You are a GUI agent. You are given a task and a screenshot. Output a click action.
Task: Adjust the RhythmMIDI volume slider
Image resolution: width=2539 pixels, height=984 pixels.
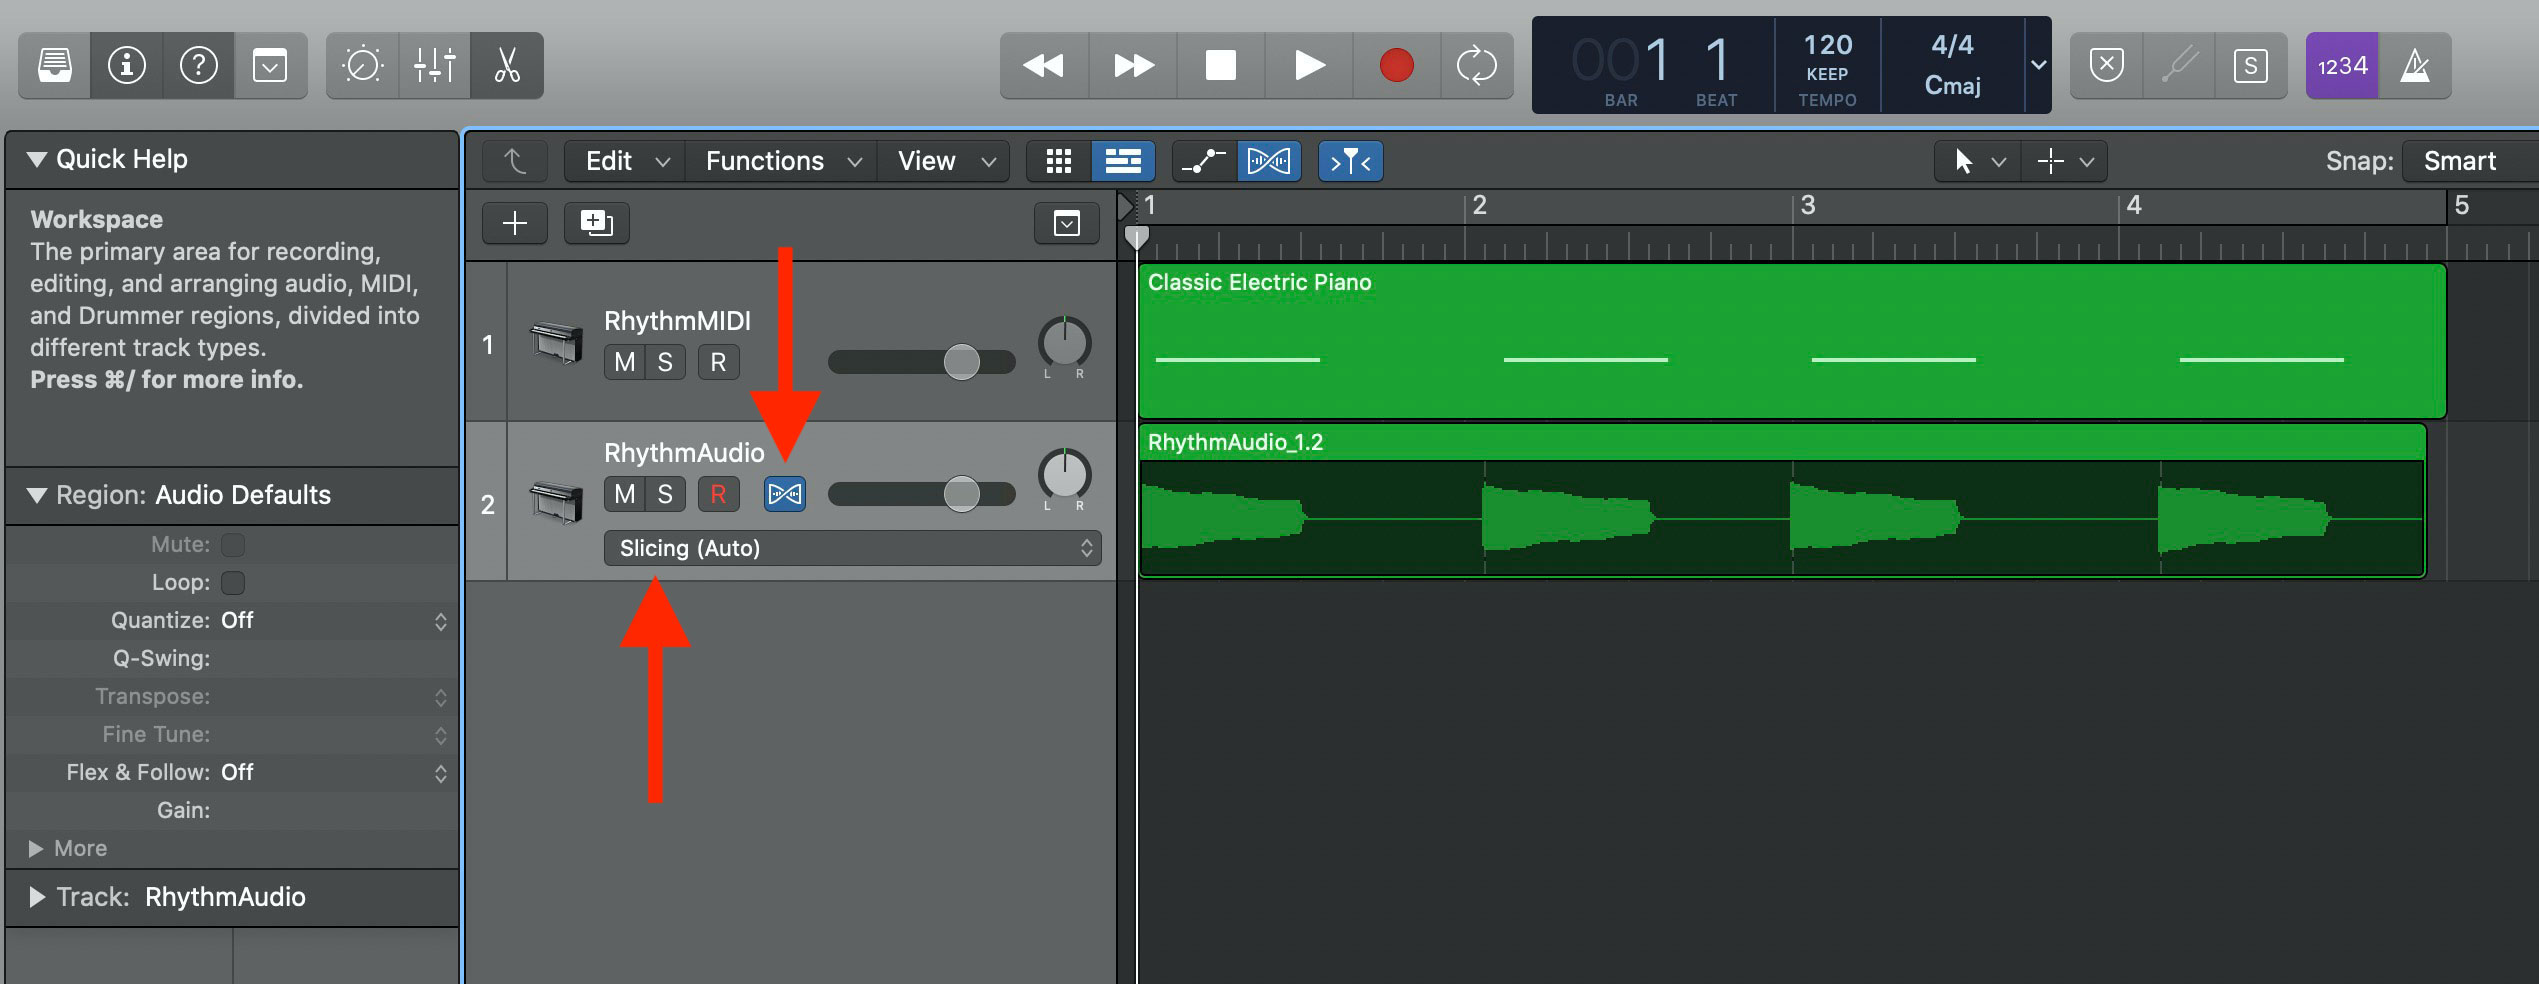coord(921,362)
